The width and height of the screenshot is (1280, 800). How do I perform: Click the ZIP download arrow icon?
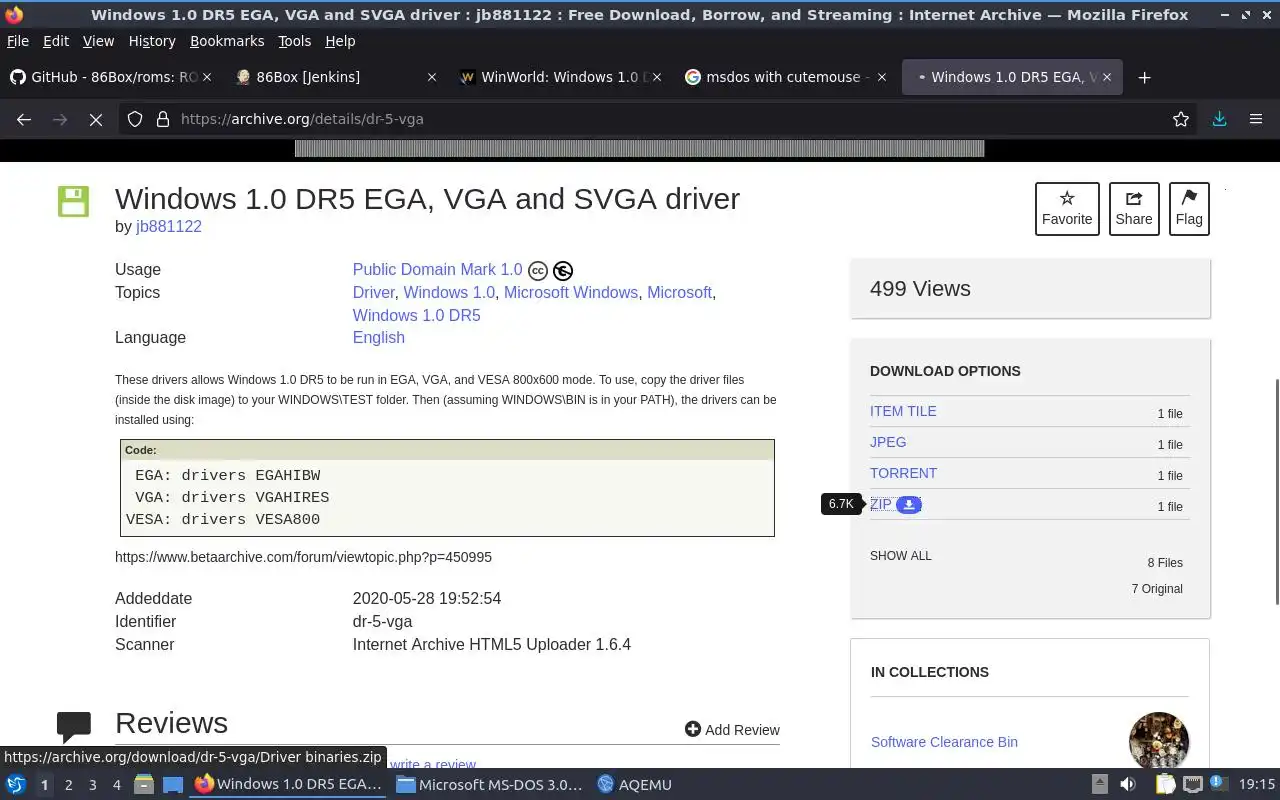click(908, 505)
